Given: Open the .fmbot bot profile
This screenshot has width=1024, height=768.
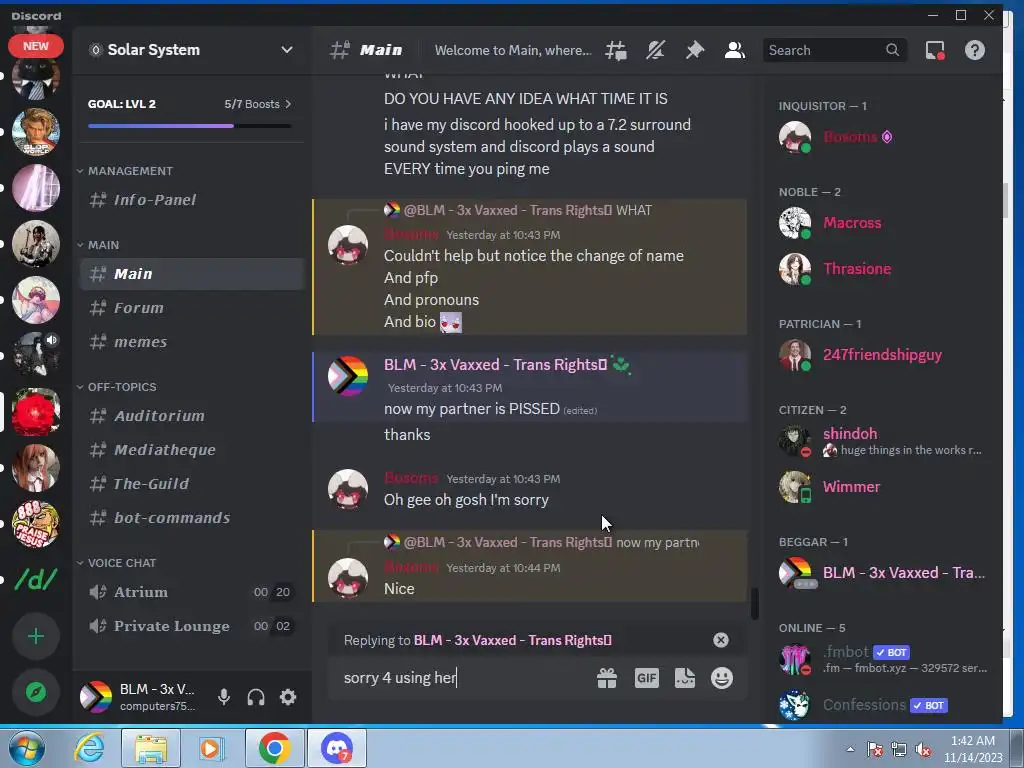Looking at the screenshot, I should point(883,659).
